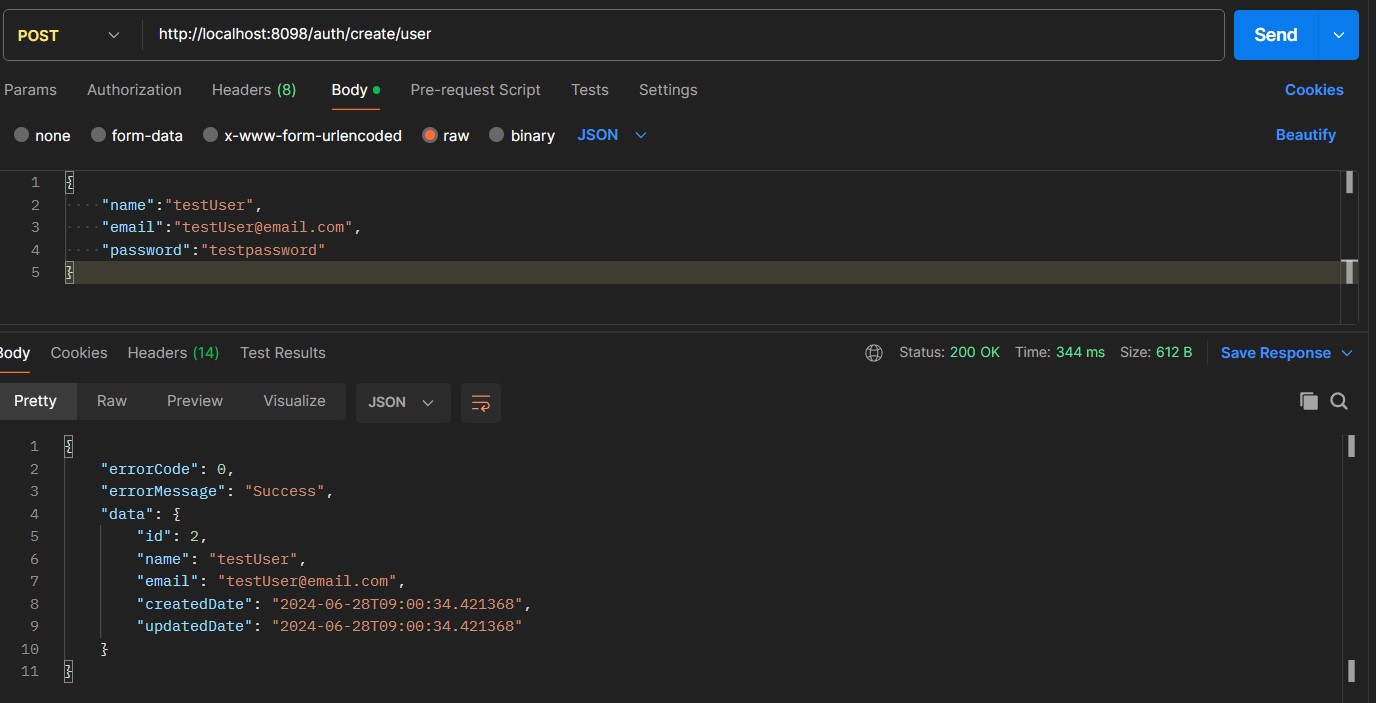The width and height of the screenshot is (1376, 703).
Task: Select the raw body type radio button
Action: tap(430, 135)
